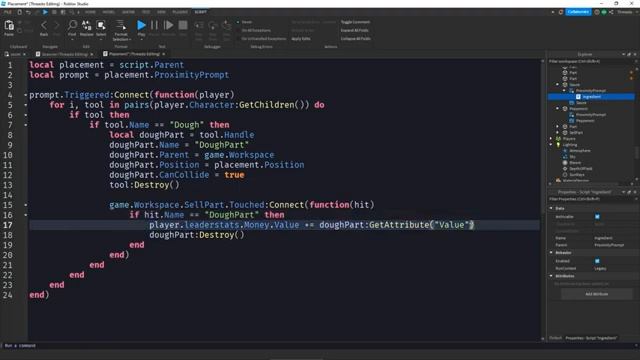640x360 pixels.
Task: Collapse fold arrow on line 7
Action: point(26,125)
